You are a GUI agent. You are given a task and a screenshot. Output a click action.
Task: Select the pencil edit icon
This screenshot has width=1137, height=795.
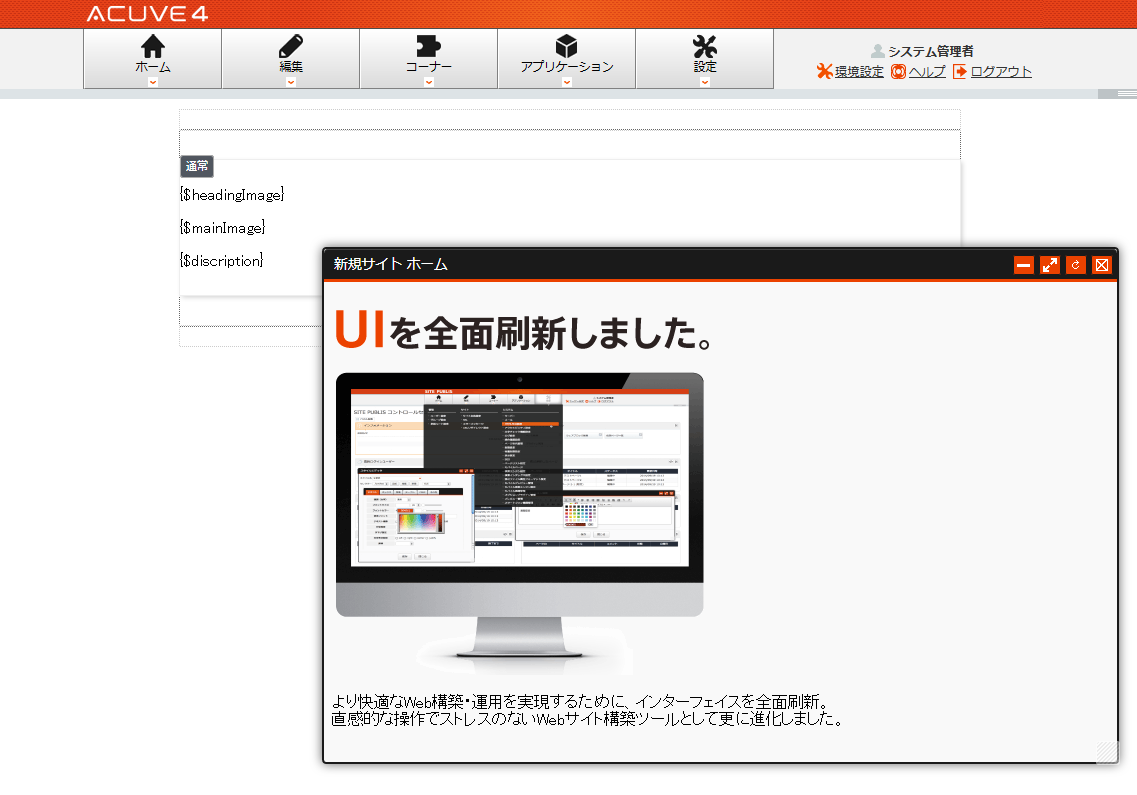pyautogui.click(x=291, y=46)
